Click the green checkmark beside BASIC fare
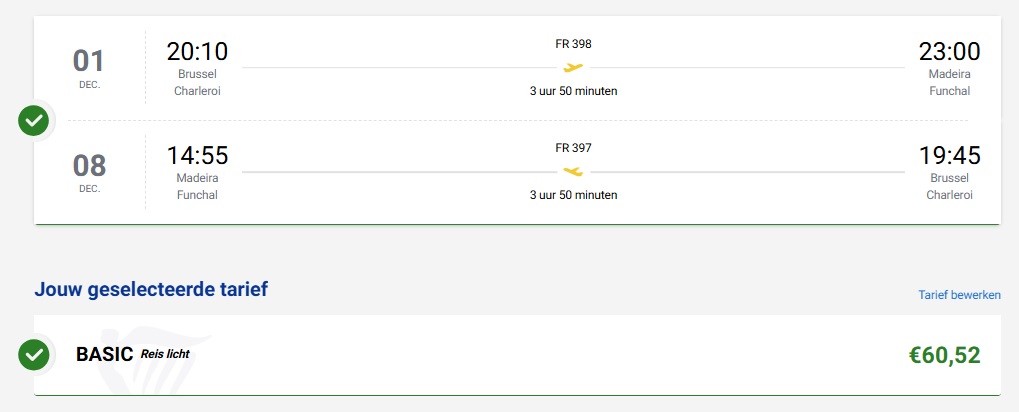 click(x=34, y=354)
